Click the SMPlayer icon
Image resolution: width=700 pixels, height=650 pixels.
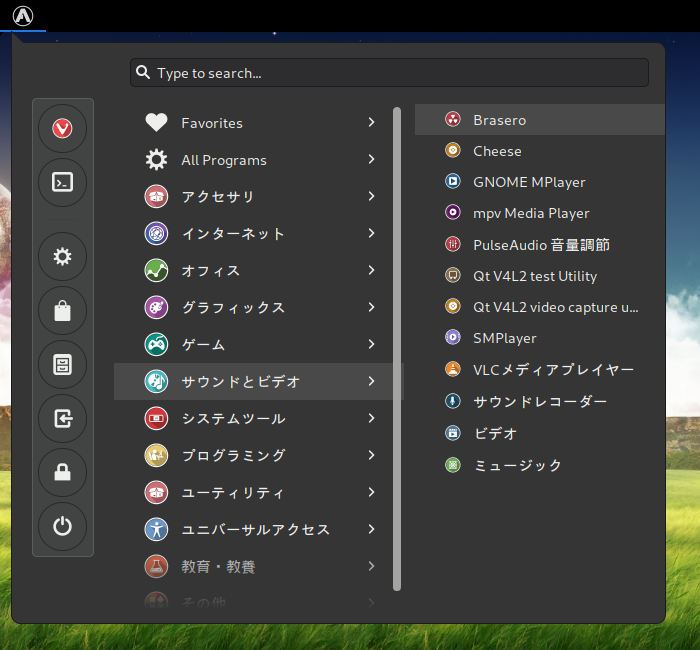[453, 337]
